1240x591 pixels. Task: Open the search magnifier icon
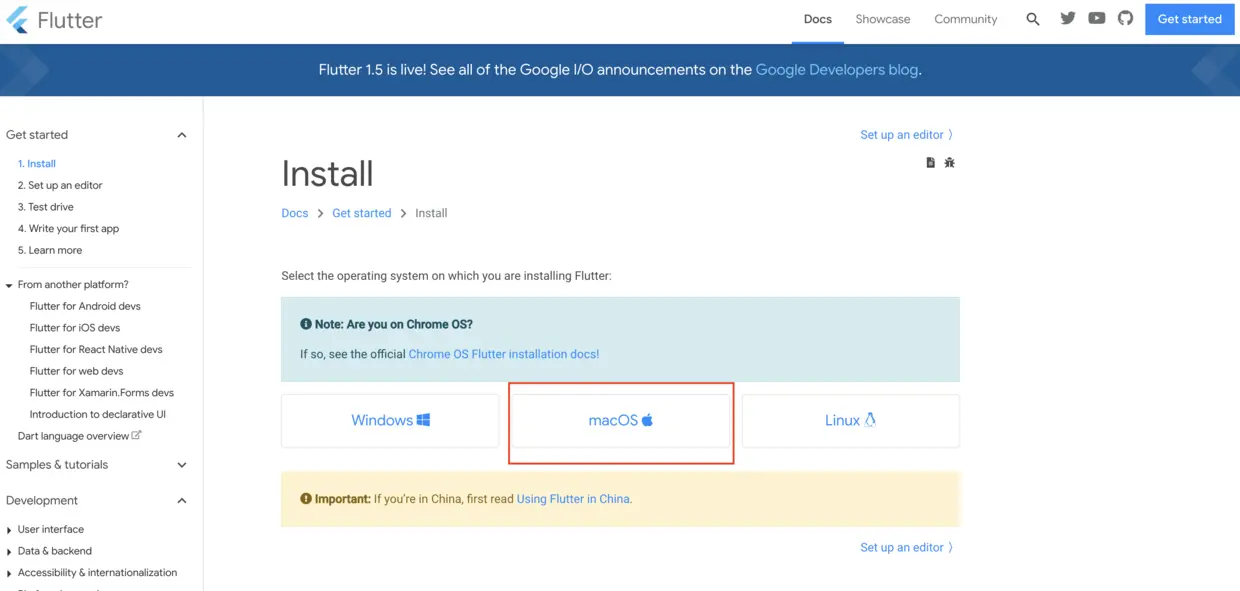pyautogui.click(x=1033, y=19)
